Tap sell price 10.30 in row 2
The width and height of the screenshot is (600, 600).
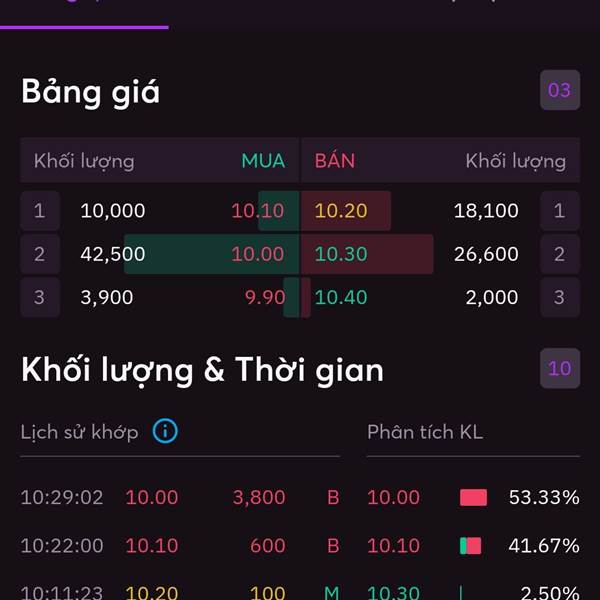point(341,254)
